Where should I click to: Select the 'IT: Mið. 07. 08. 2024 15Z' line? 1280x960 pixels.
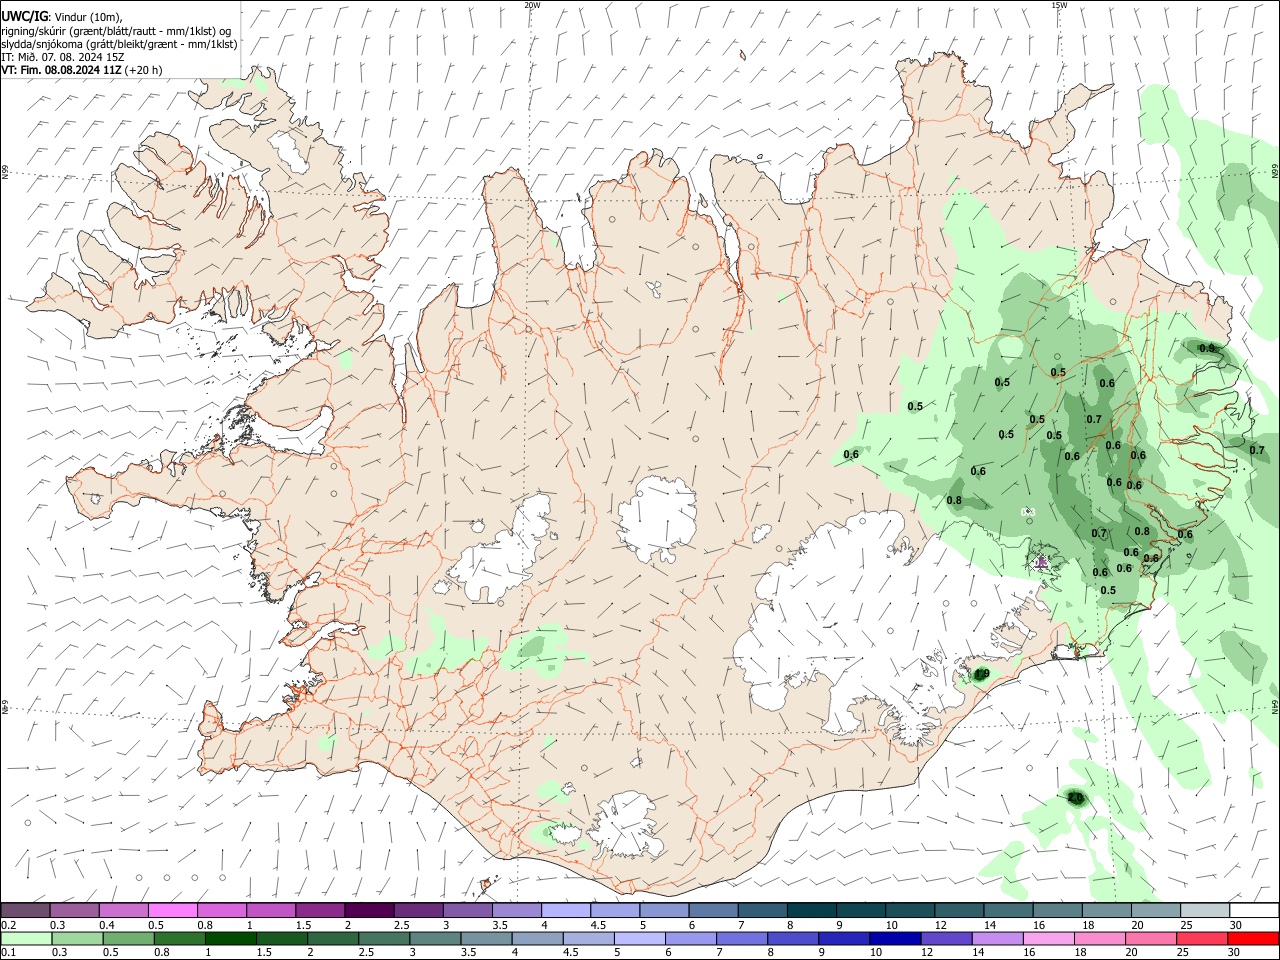[64, 57]
